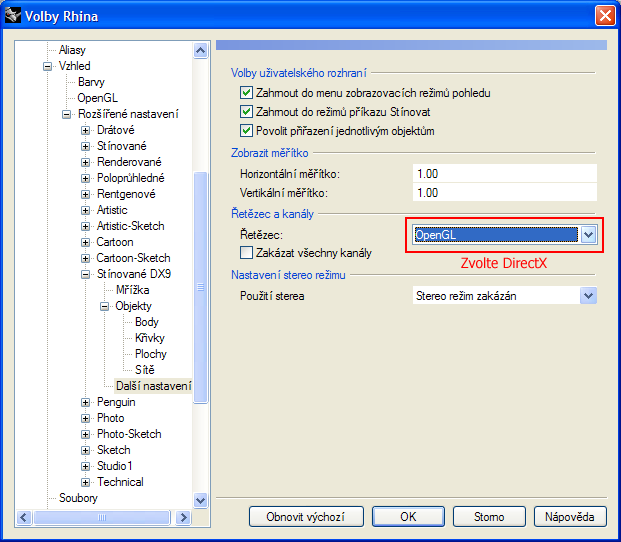Click the Horizontální měřítko input field

503,174
